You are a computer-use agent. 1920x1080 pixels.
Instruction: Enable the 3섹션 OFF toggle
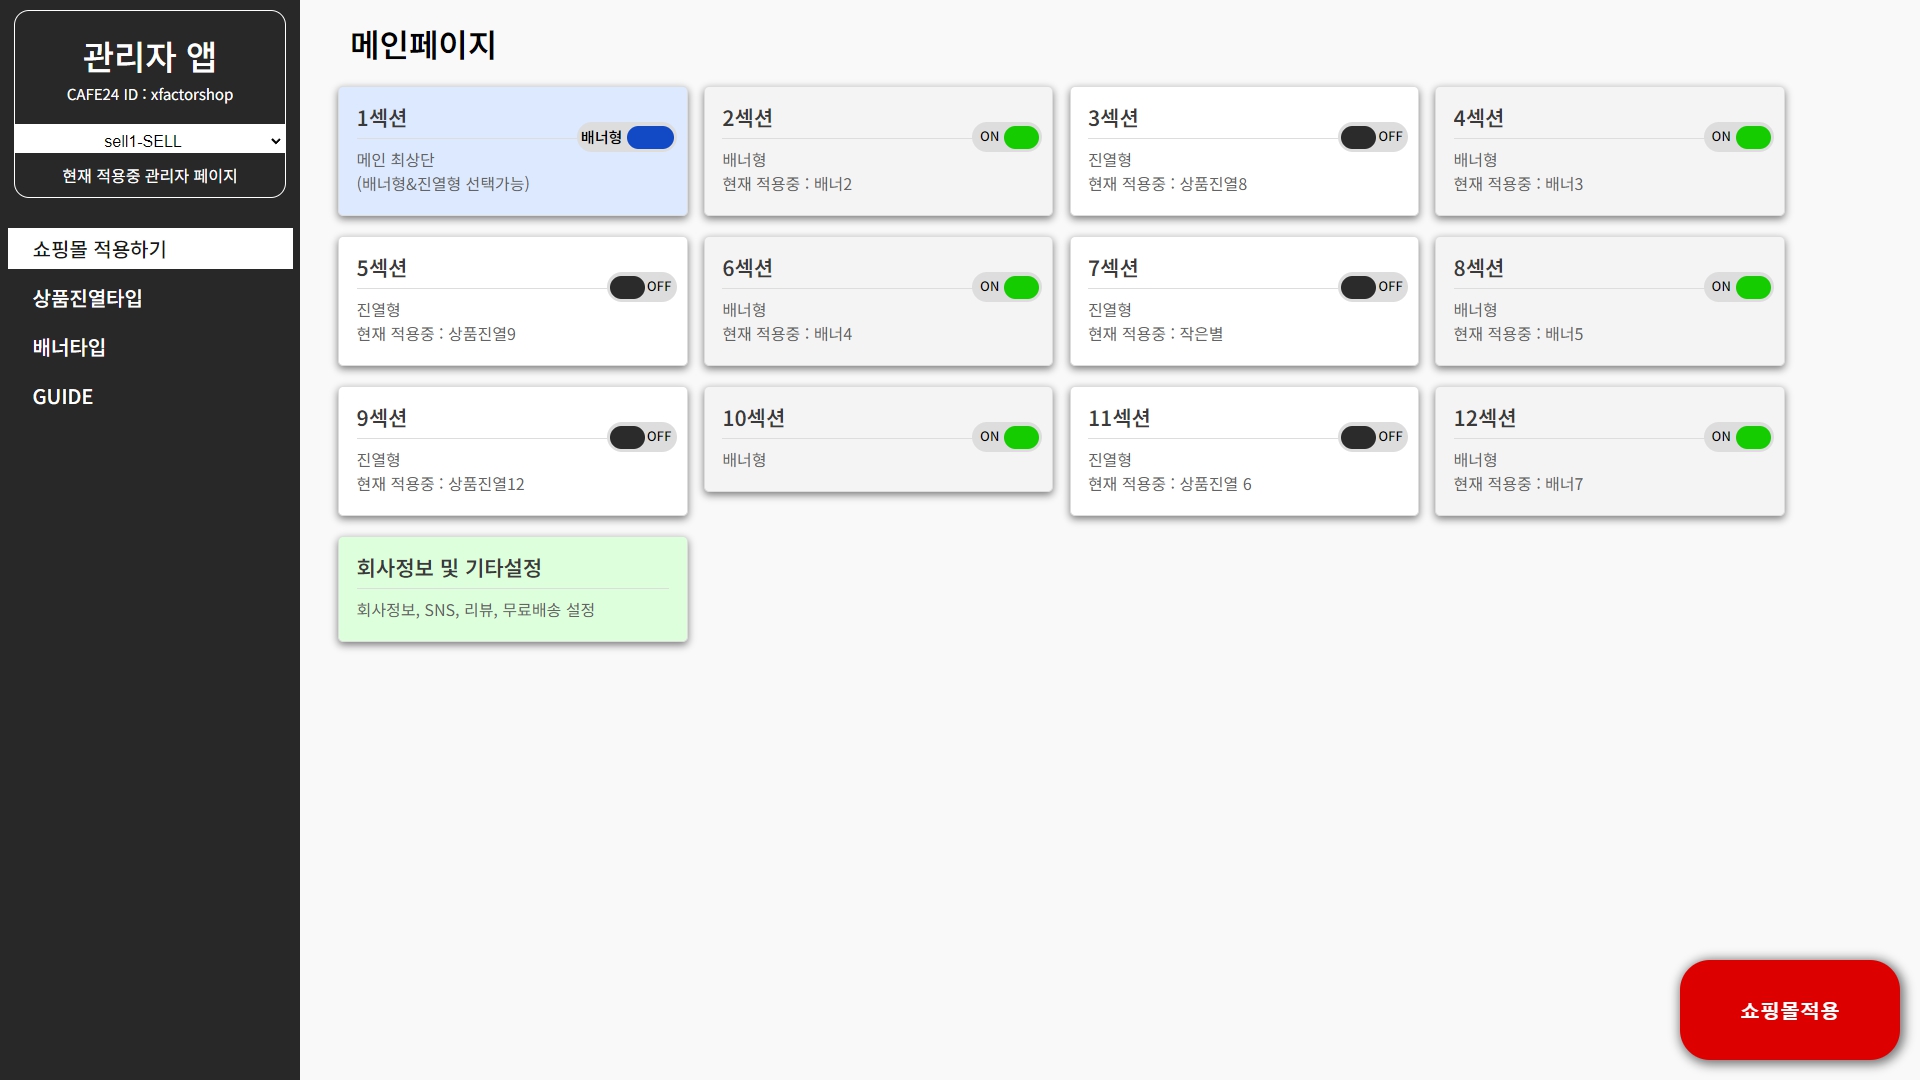pos(1373,137)
